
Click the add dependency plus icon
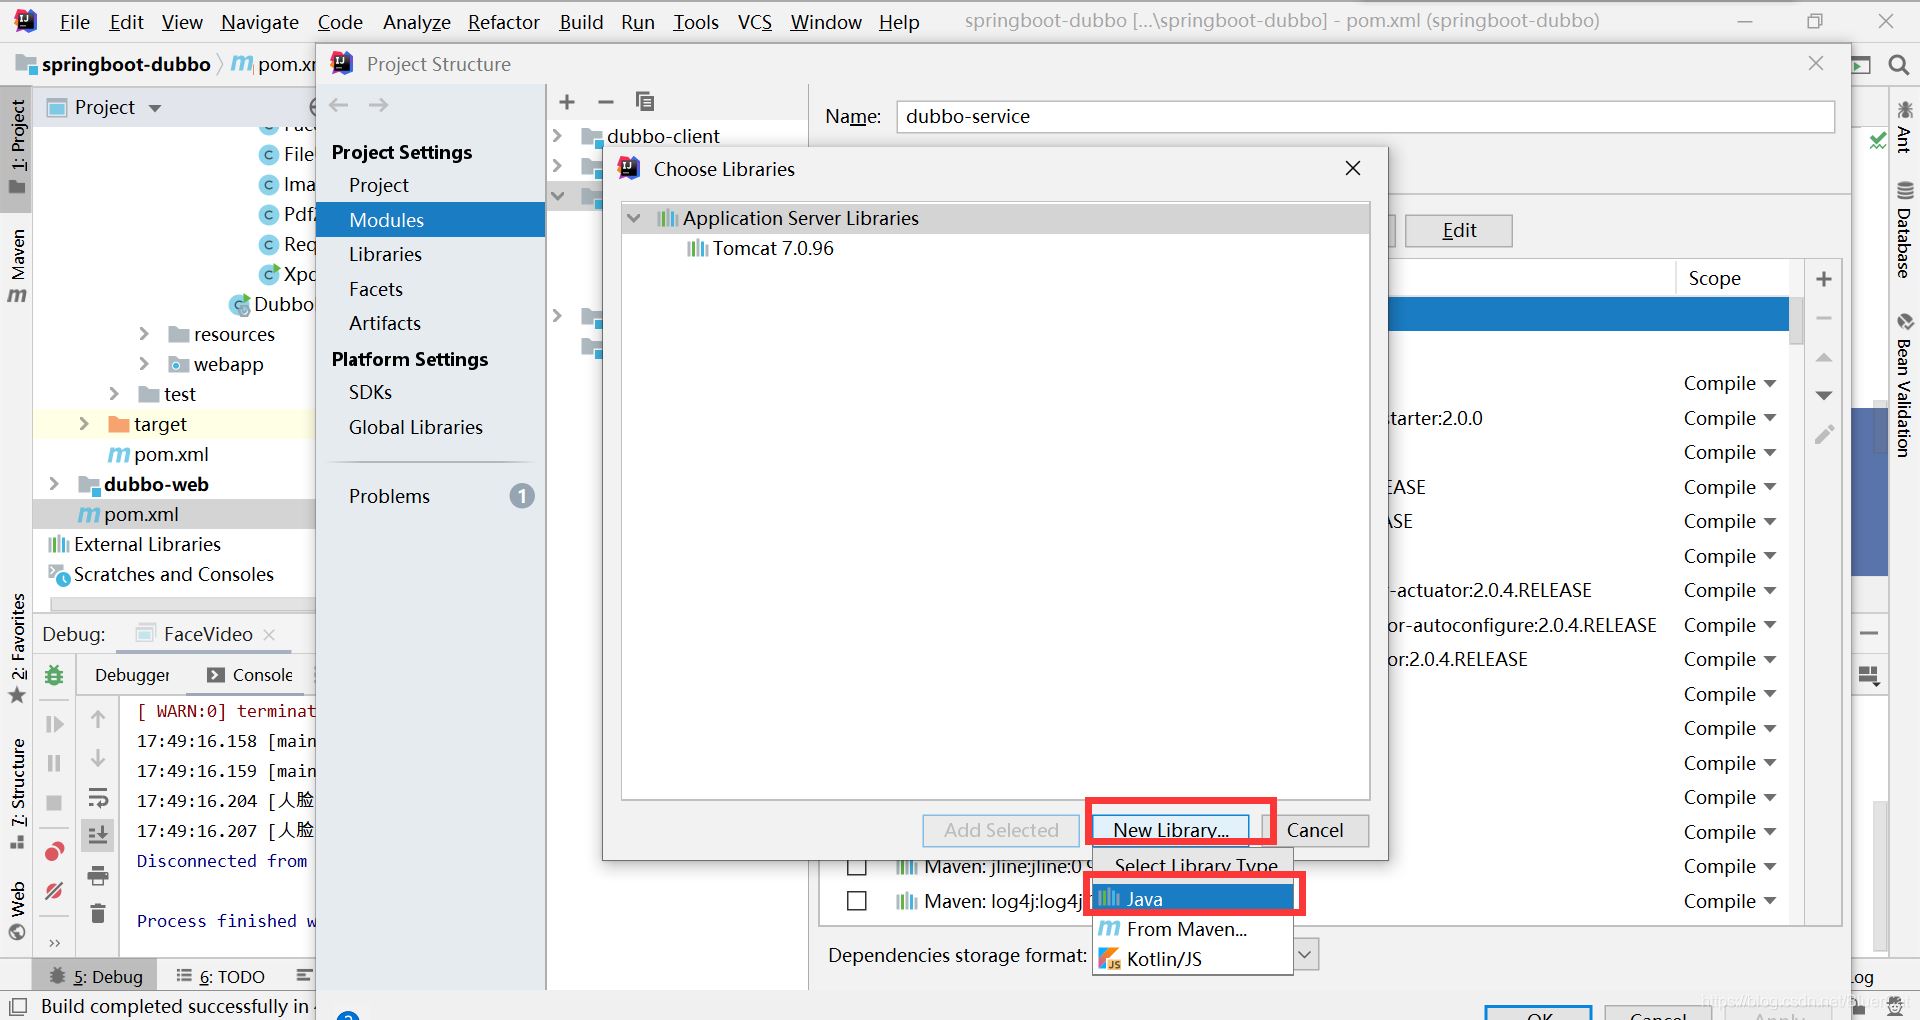(x=1823, y=279)
